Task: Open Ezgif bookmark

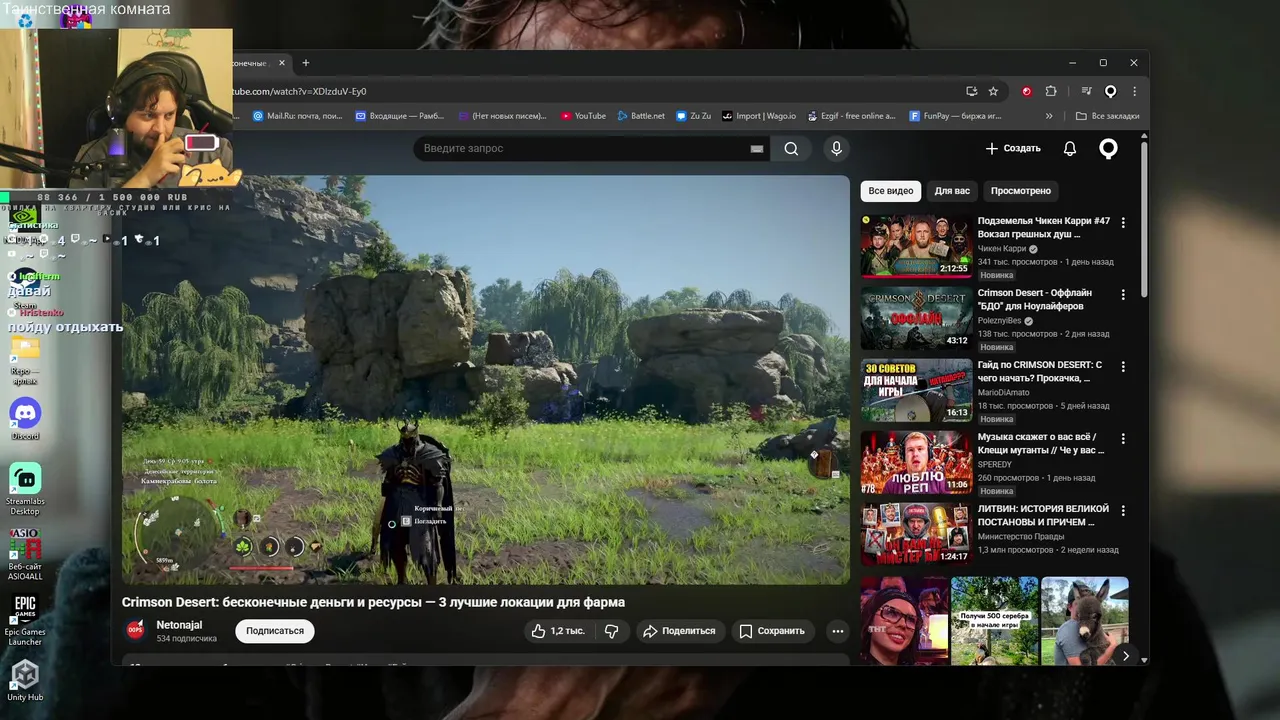Action: [851, 116]
